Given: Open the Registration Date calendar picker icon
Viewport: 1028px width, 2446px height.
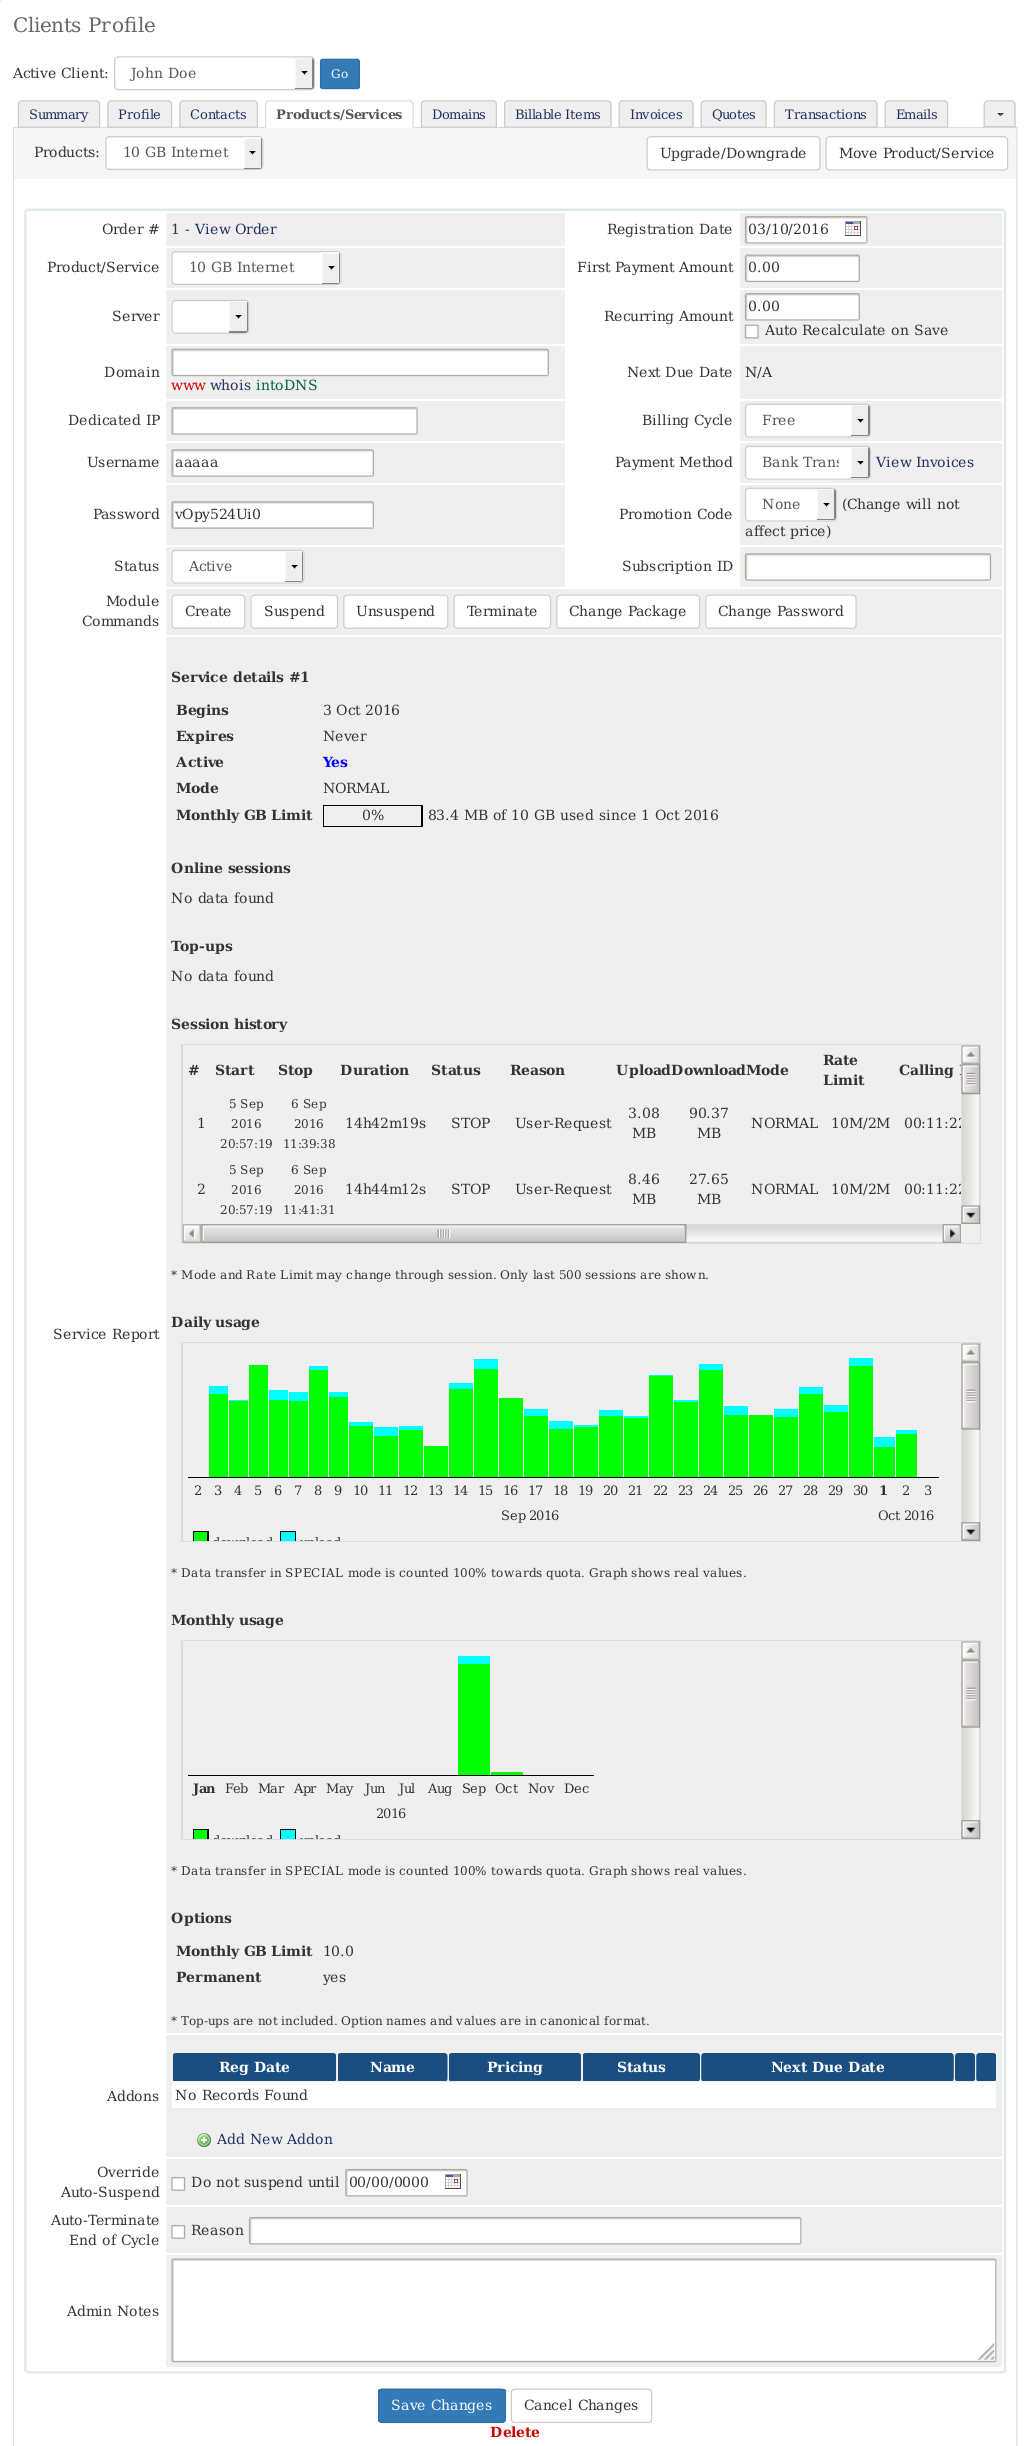Looking at the screenshot, I should pos(852,229).
